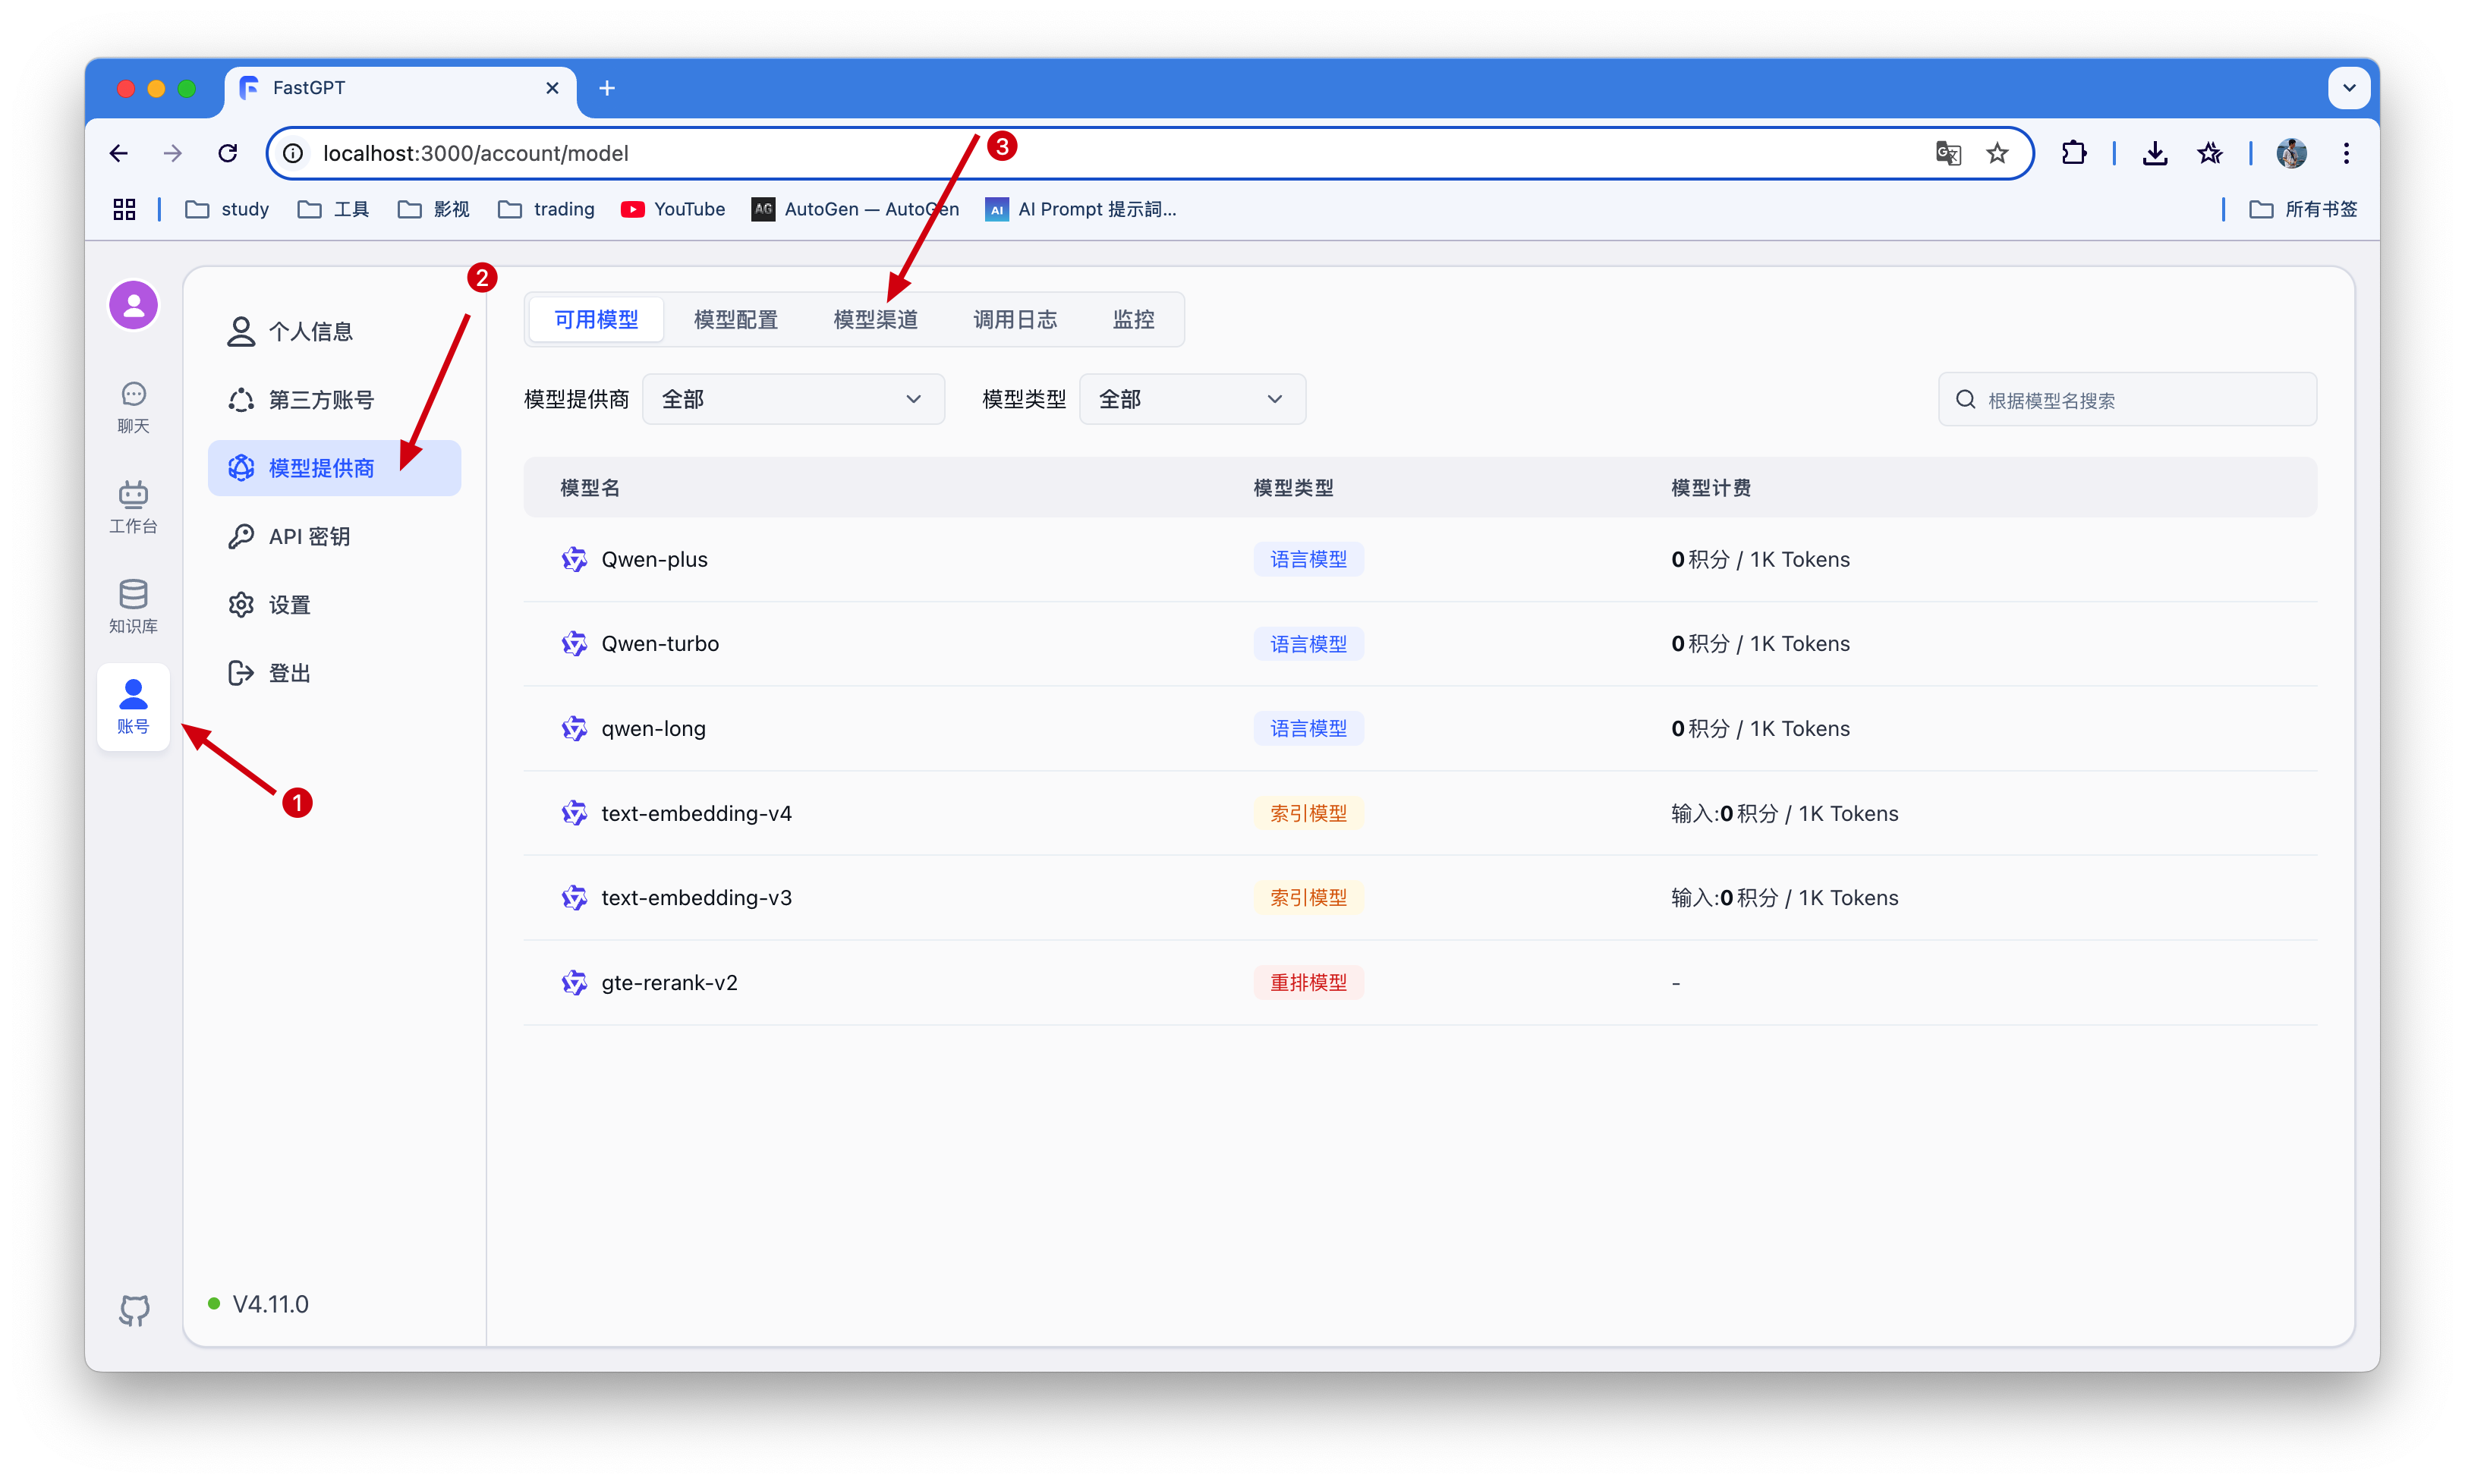Click the 根据模型名搜索 search field
Image resolution: width=2465 pixels, height=1484 pixels.
(2127, 400)
